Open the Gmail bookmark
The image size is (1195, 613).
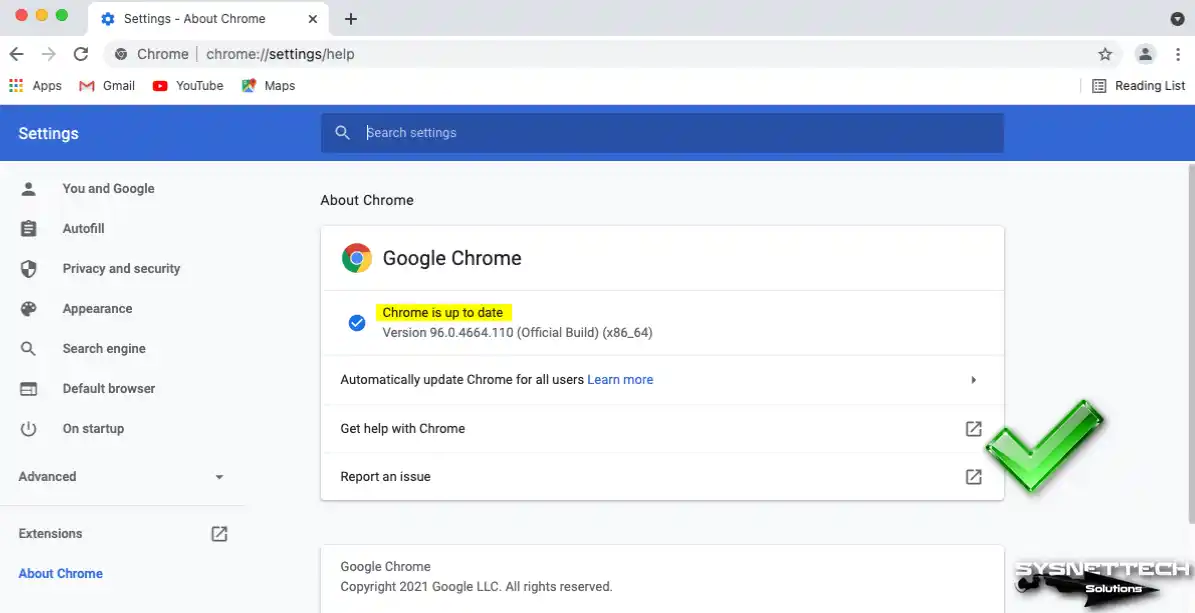tap(107, 86)
